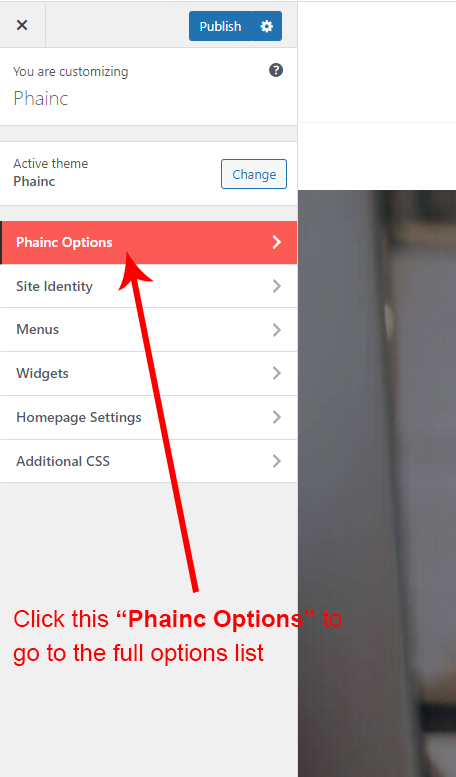Screen dimensions: 456x777
Task: Click the 'You are customizing Phainc' heading
Action: coord(71,86)
